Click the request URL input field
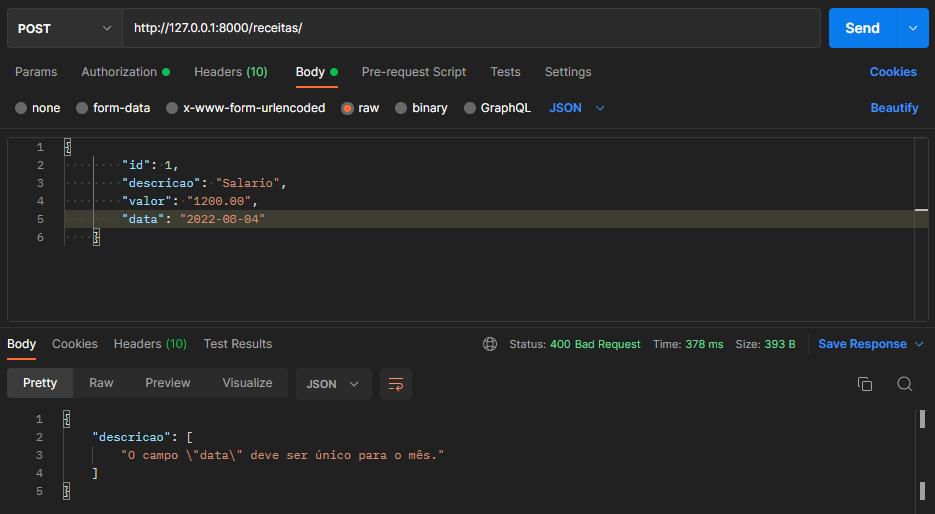This screenshot has height=514, width=935. click(471, 28)
